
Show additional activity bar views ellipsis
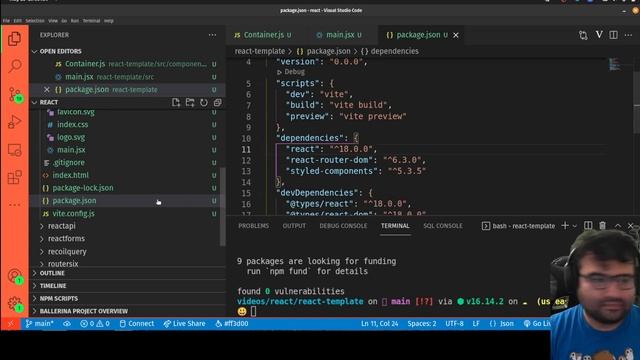[x=15, y=204]
